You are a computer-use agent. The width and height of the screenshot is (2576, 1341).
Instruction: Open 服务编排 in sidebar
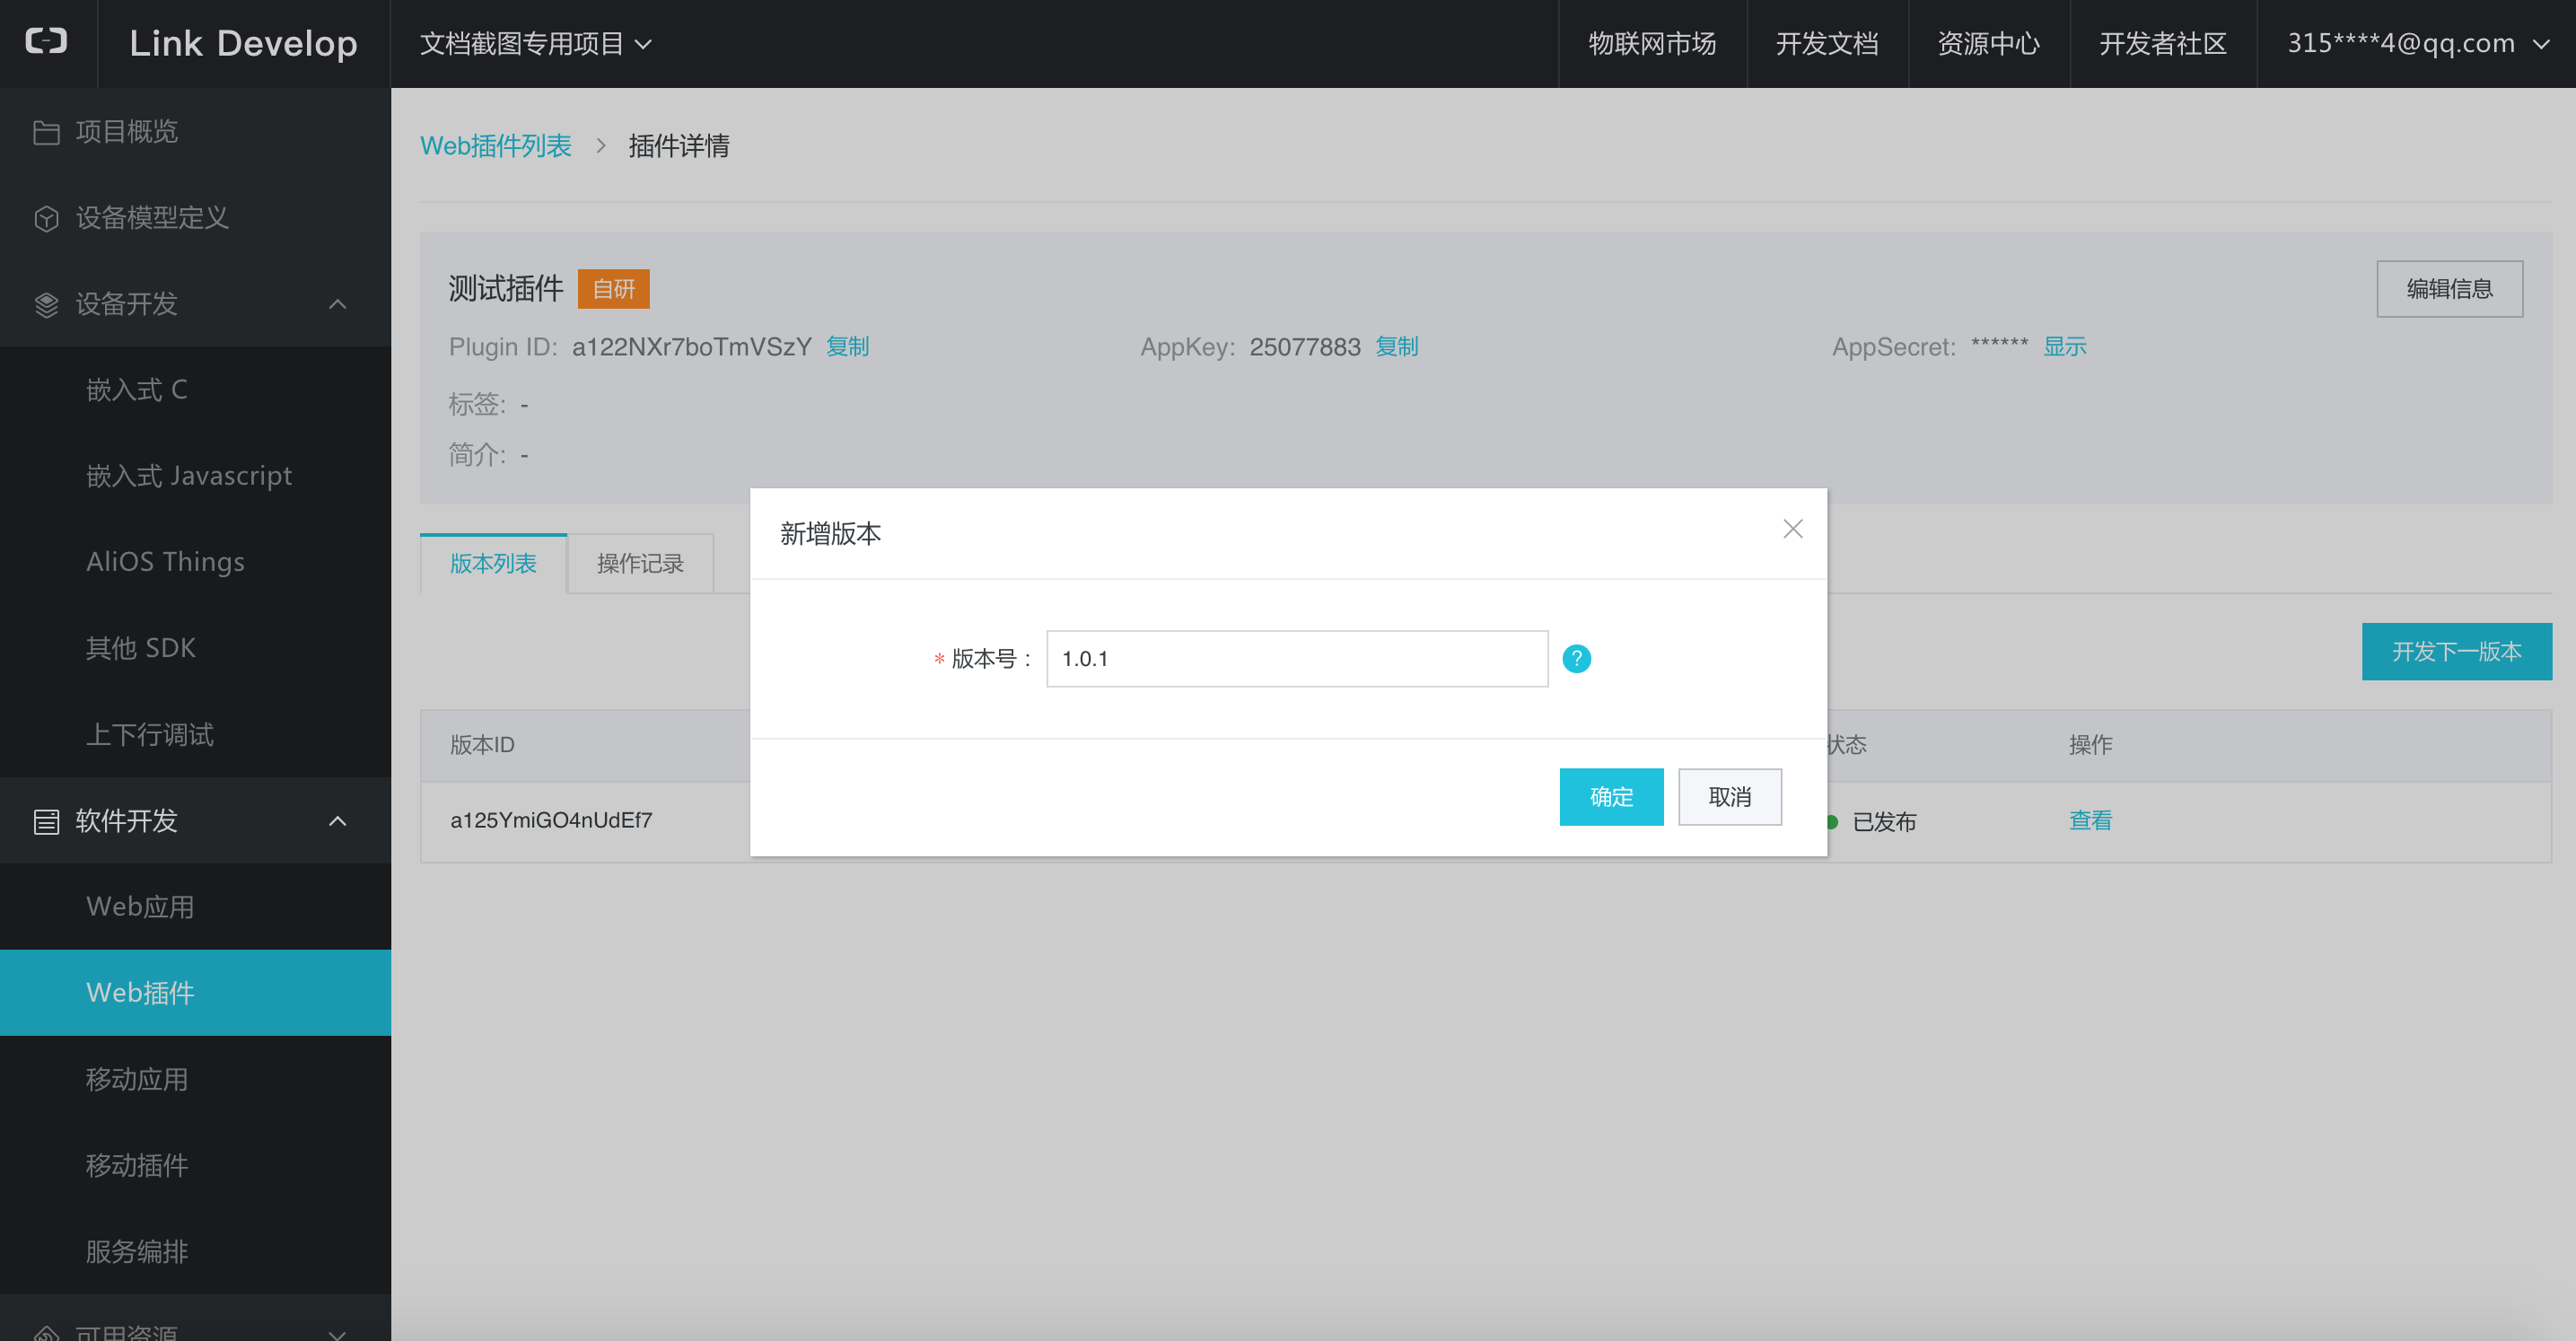coord(195,1251)
